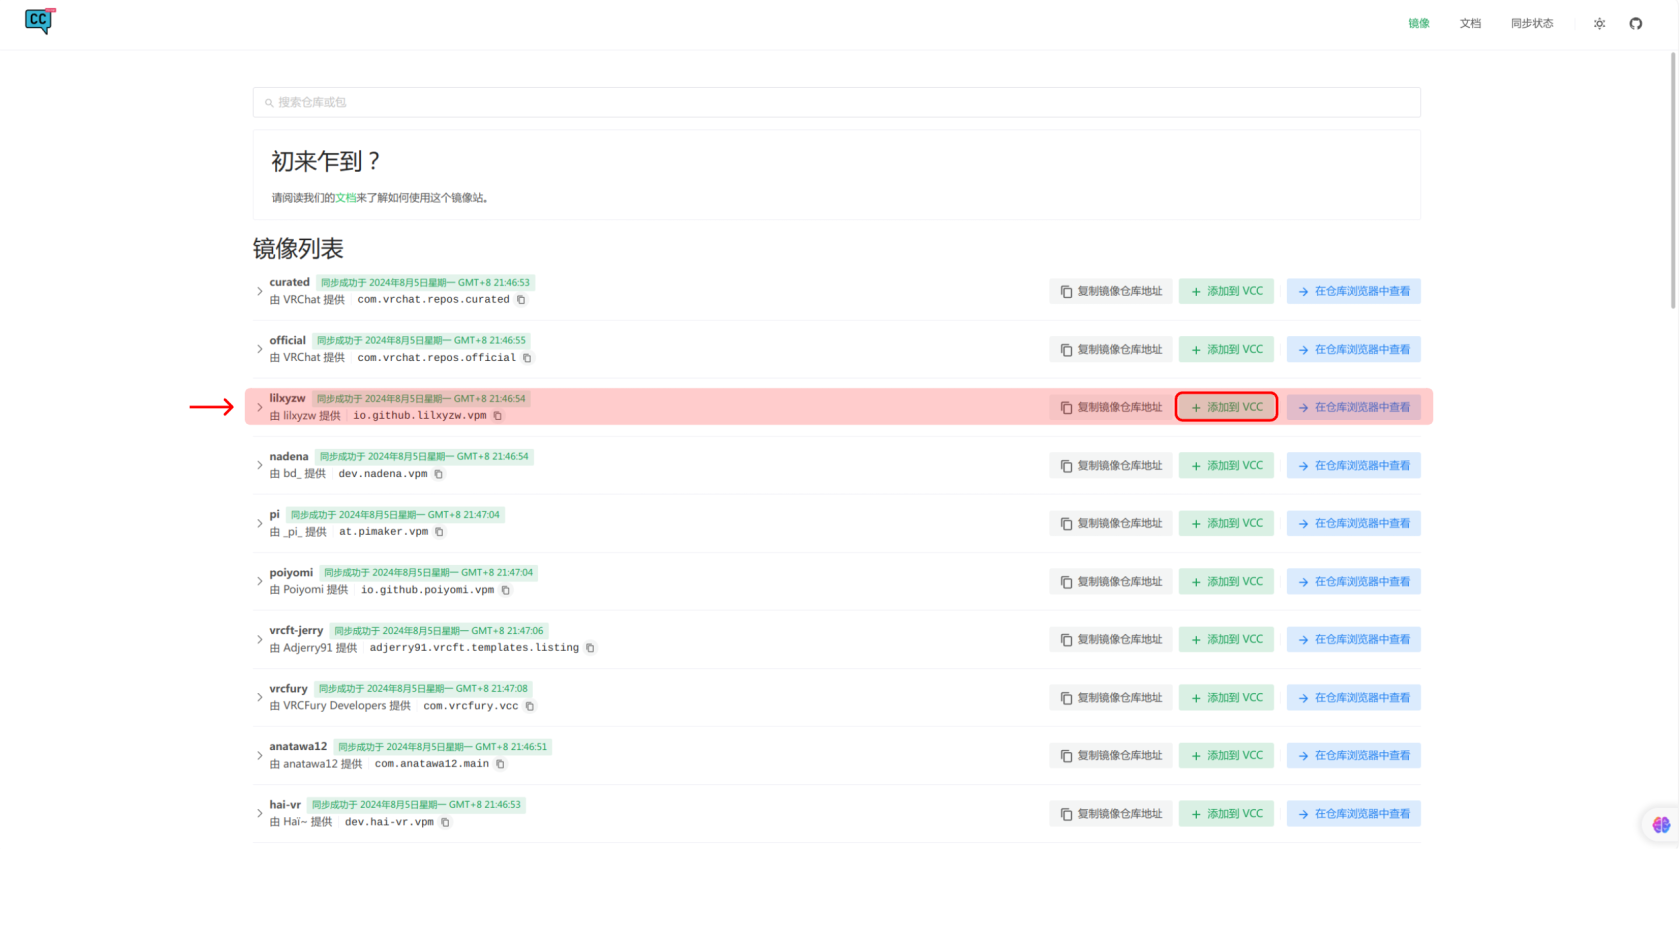This screenshot has height=945, width=1680.
Task: View poiyomi in repository browser
Action: [1353, 581]
